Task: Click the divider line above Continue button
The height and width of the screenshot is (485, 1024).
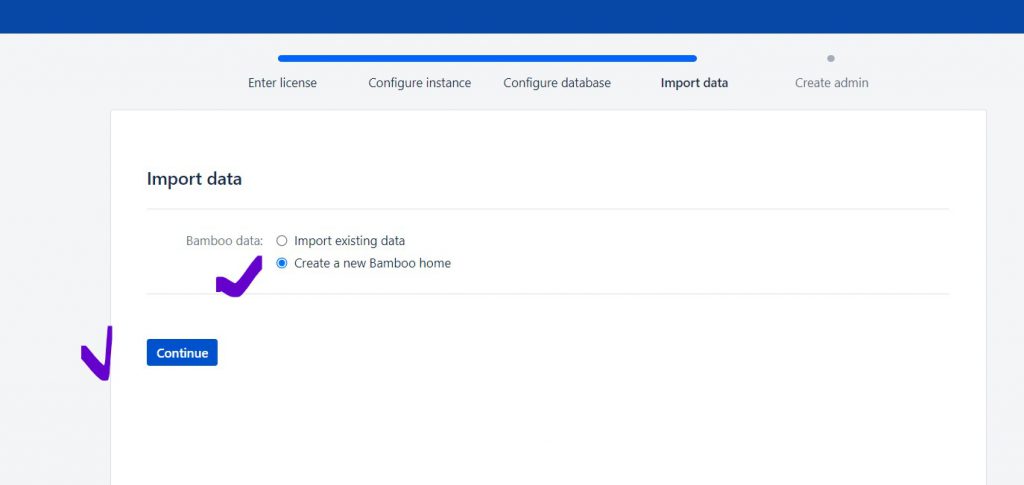Action: 548,294
